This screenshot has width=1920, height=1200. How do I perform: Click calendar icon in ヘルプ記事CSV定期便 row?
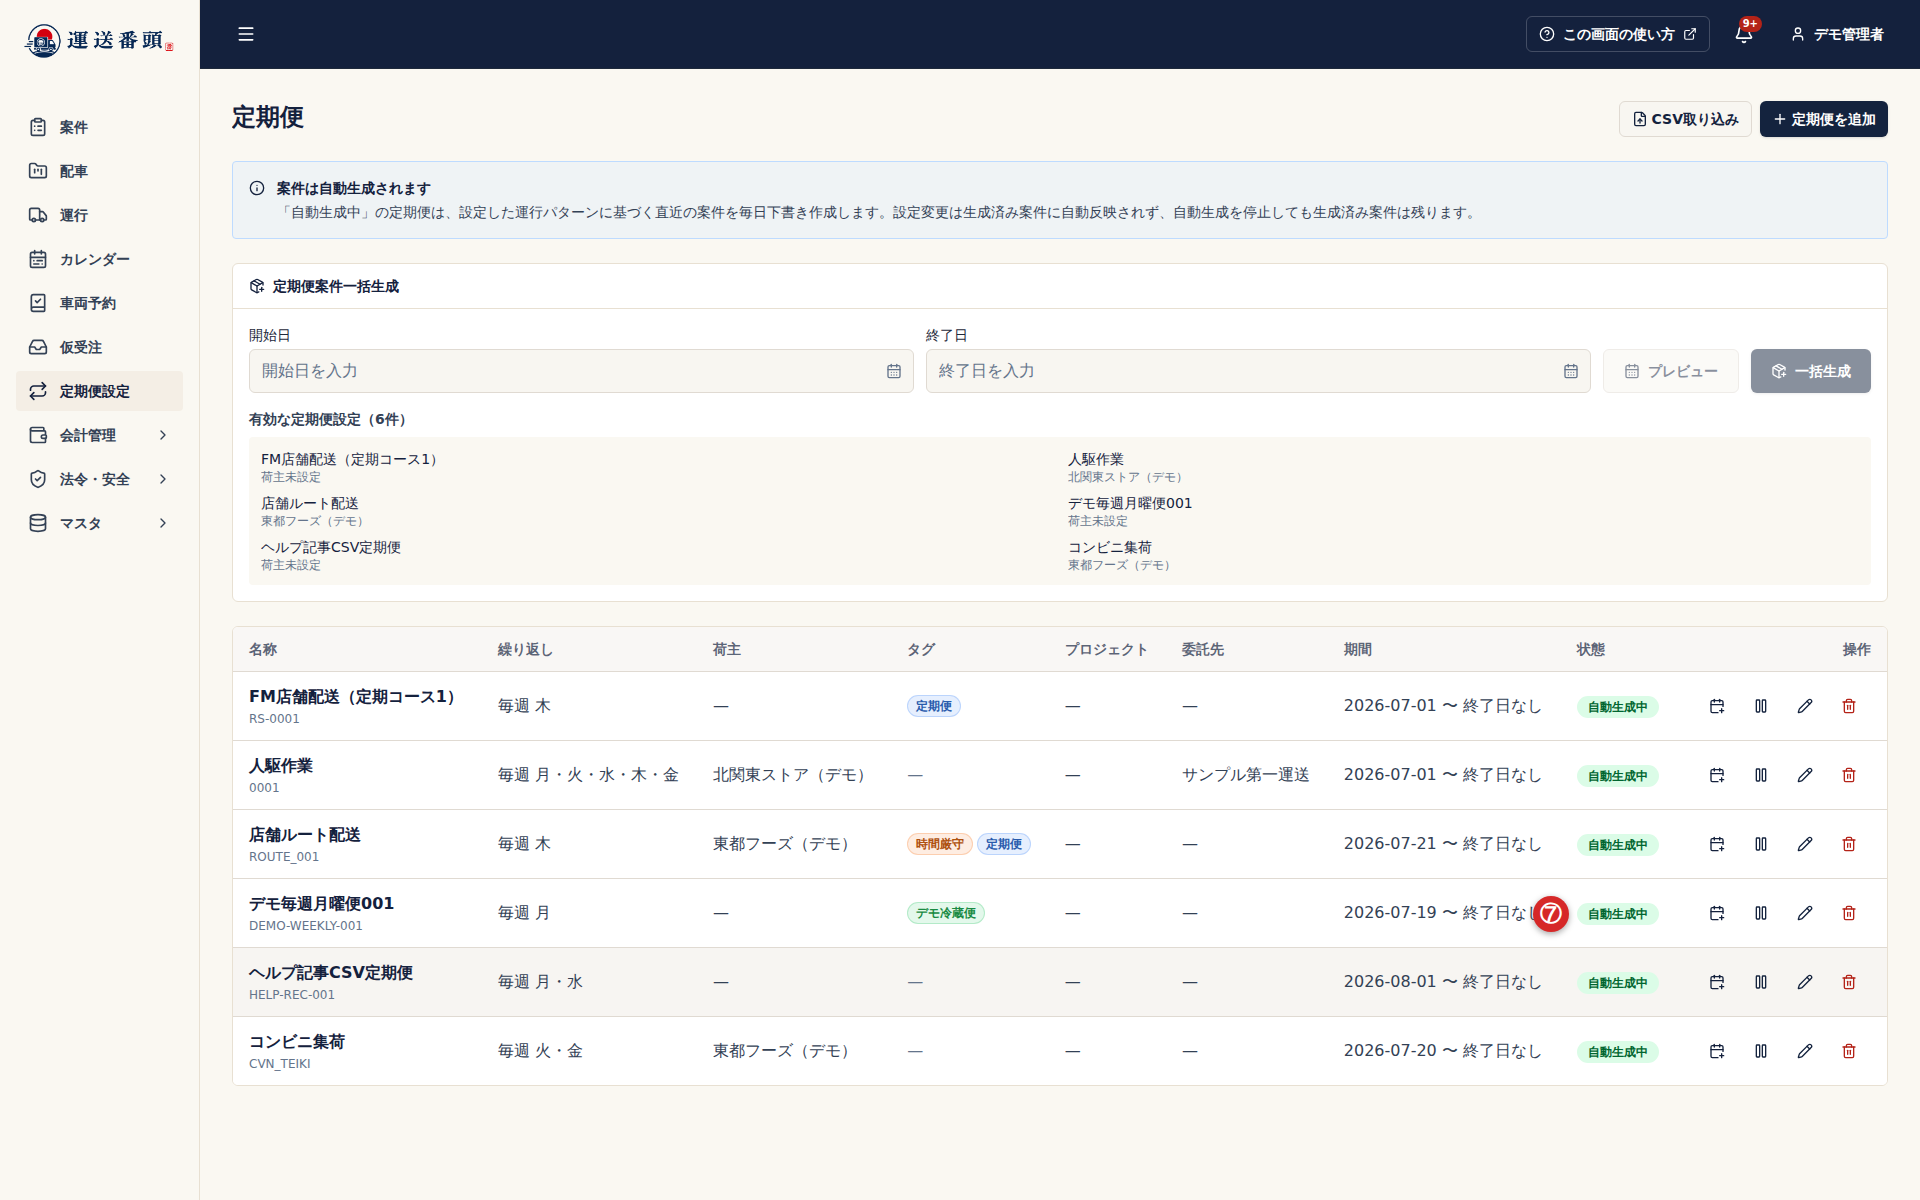[1717, 982]
